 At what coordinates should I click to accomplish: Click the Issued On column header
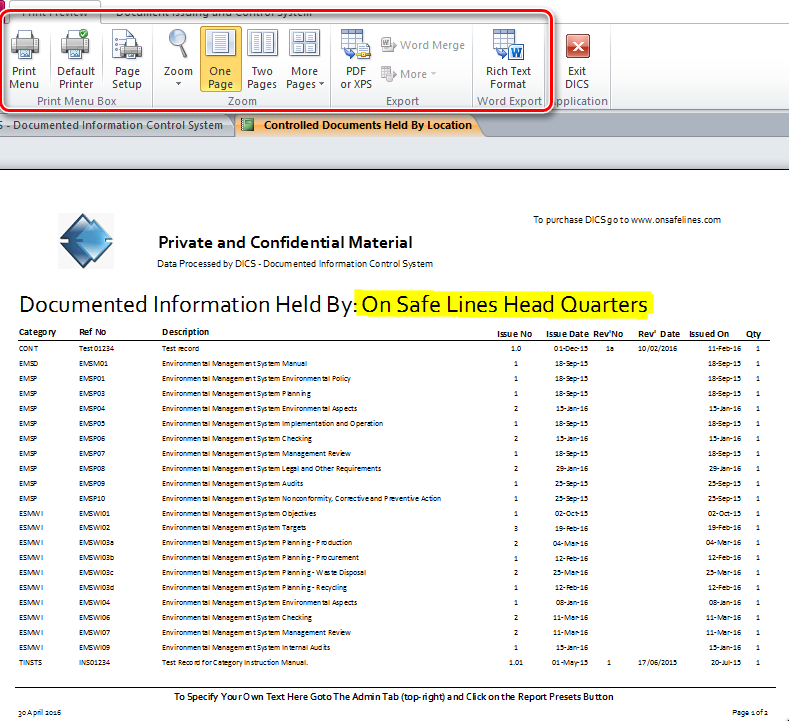[x=708, y=334]
